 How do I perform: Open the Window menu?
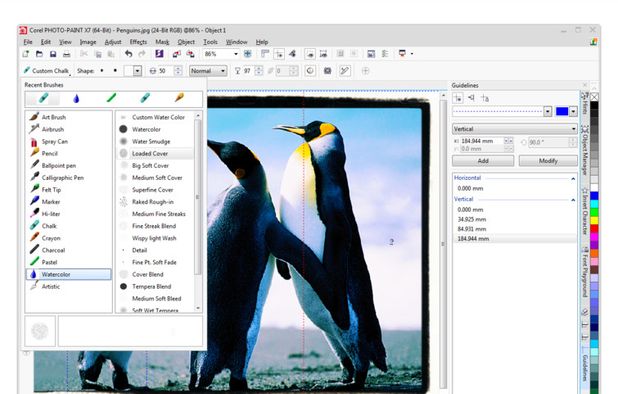point(236,42)
